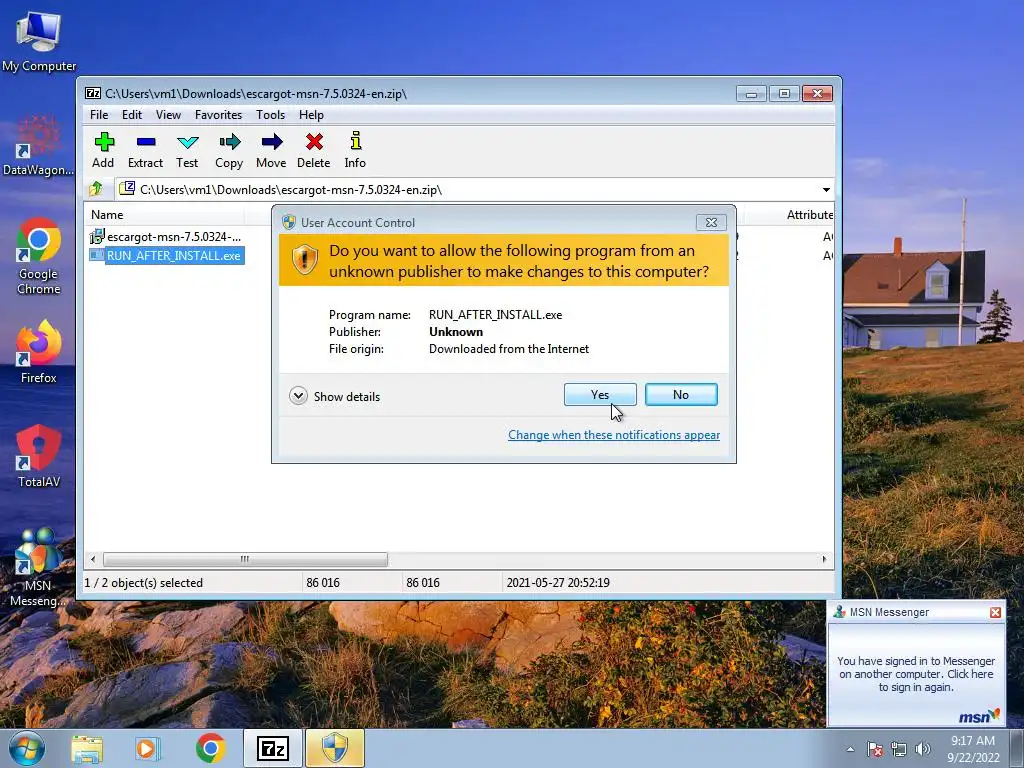The height and width of the screenshot is (768, 1024).
Task: Open Windows Media Player from the taskbar
Action: pos(148,748)
